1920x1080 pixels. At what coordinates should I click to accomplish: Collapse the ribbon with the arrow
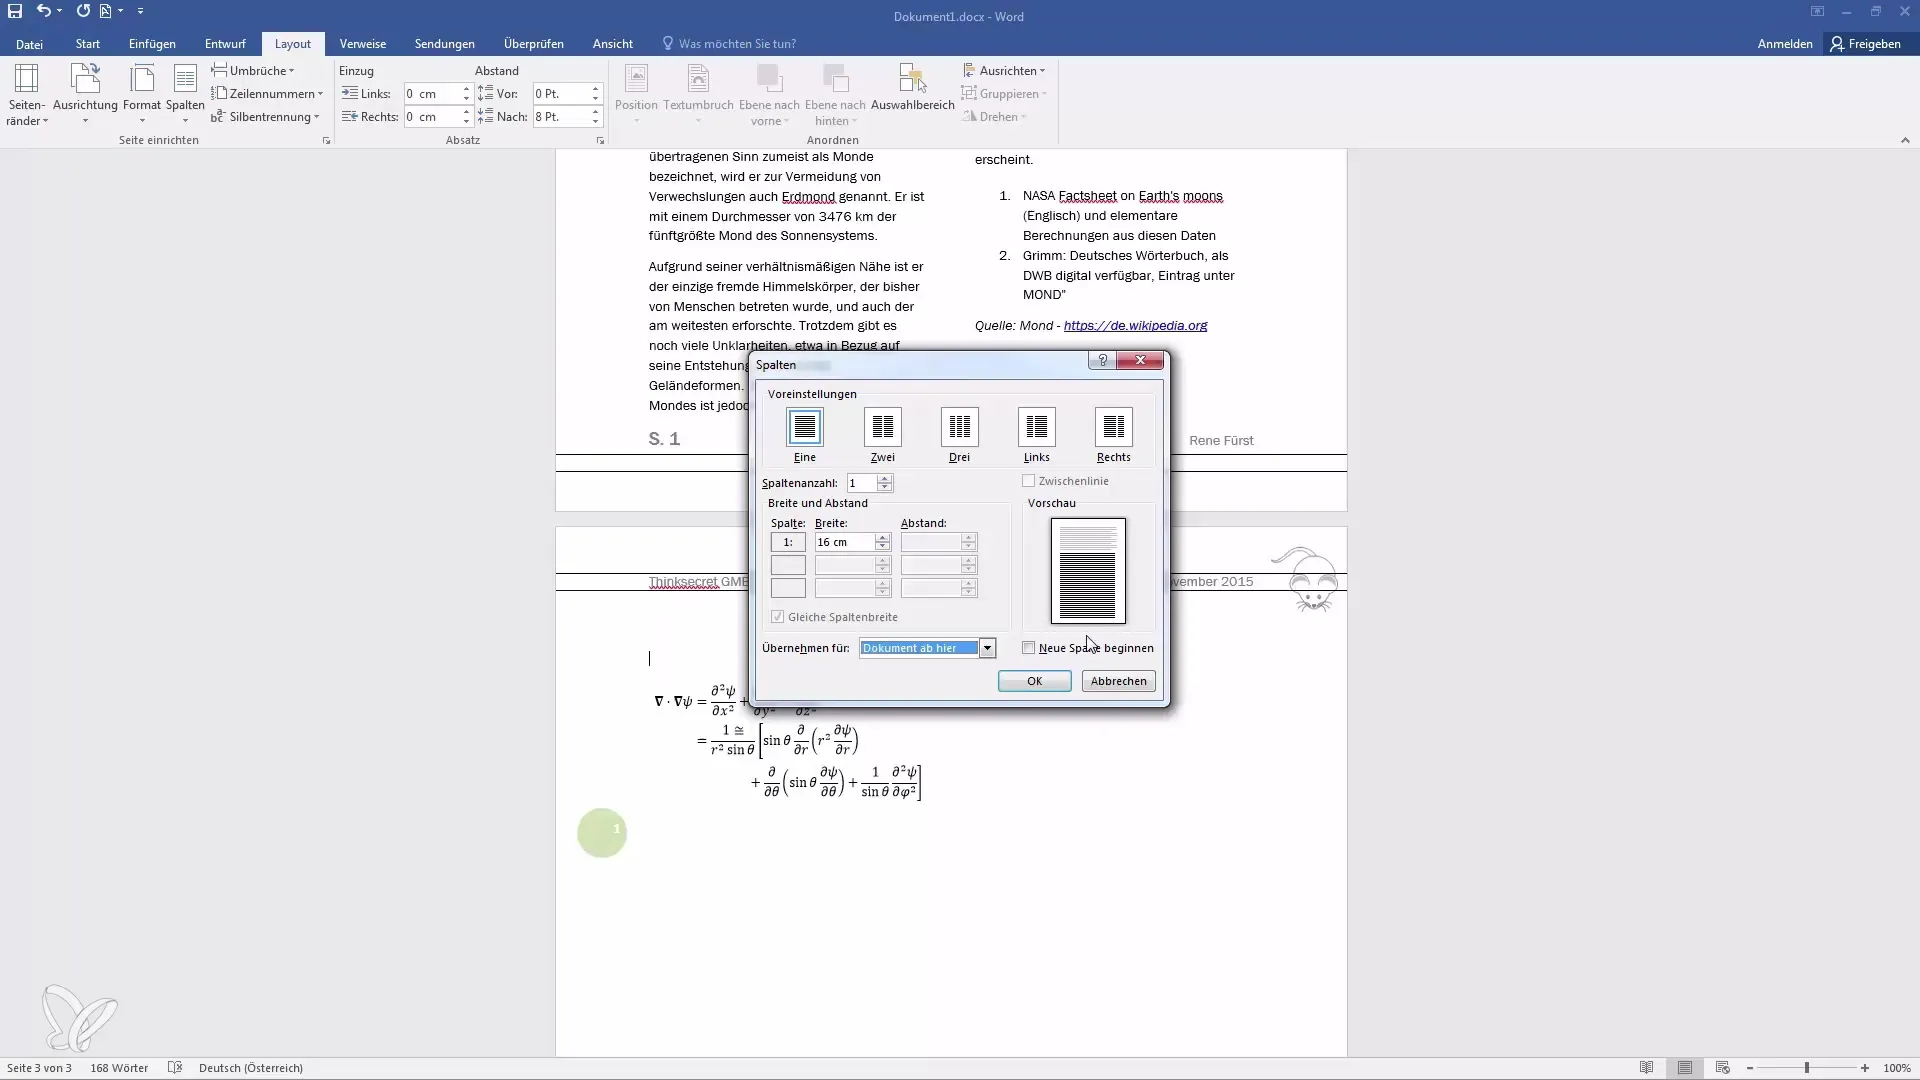(1905, 141)
